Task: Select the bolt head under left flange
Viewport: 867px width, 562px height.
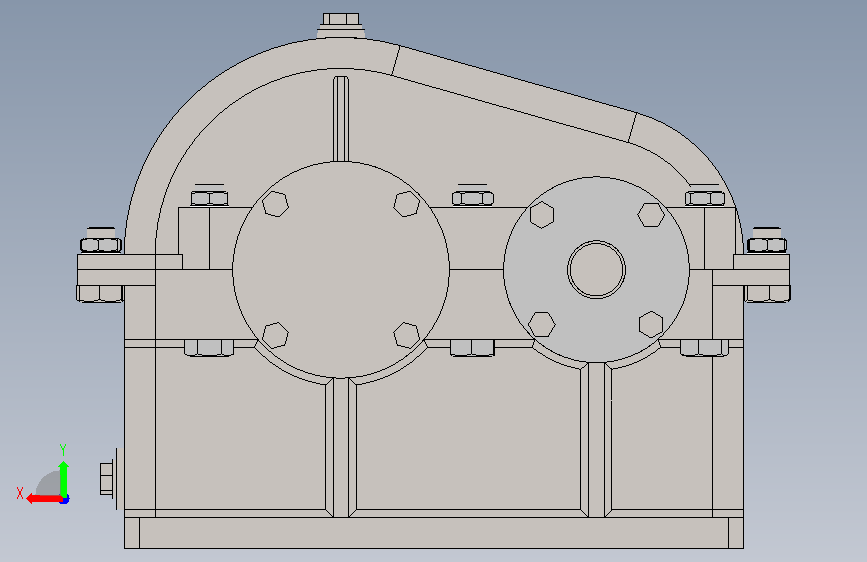Action: click(x=100, y=294)
